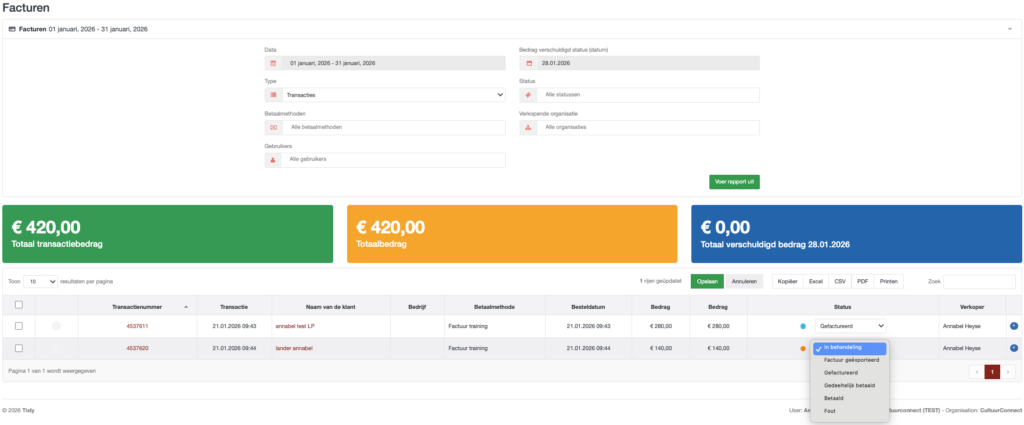Screen dimensions: 1024x425
Task: Click the Opslaan button
Action: point(706,282)
